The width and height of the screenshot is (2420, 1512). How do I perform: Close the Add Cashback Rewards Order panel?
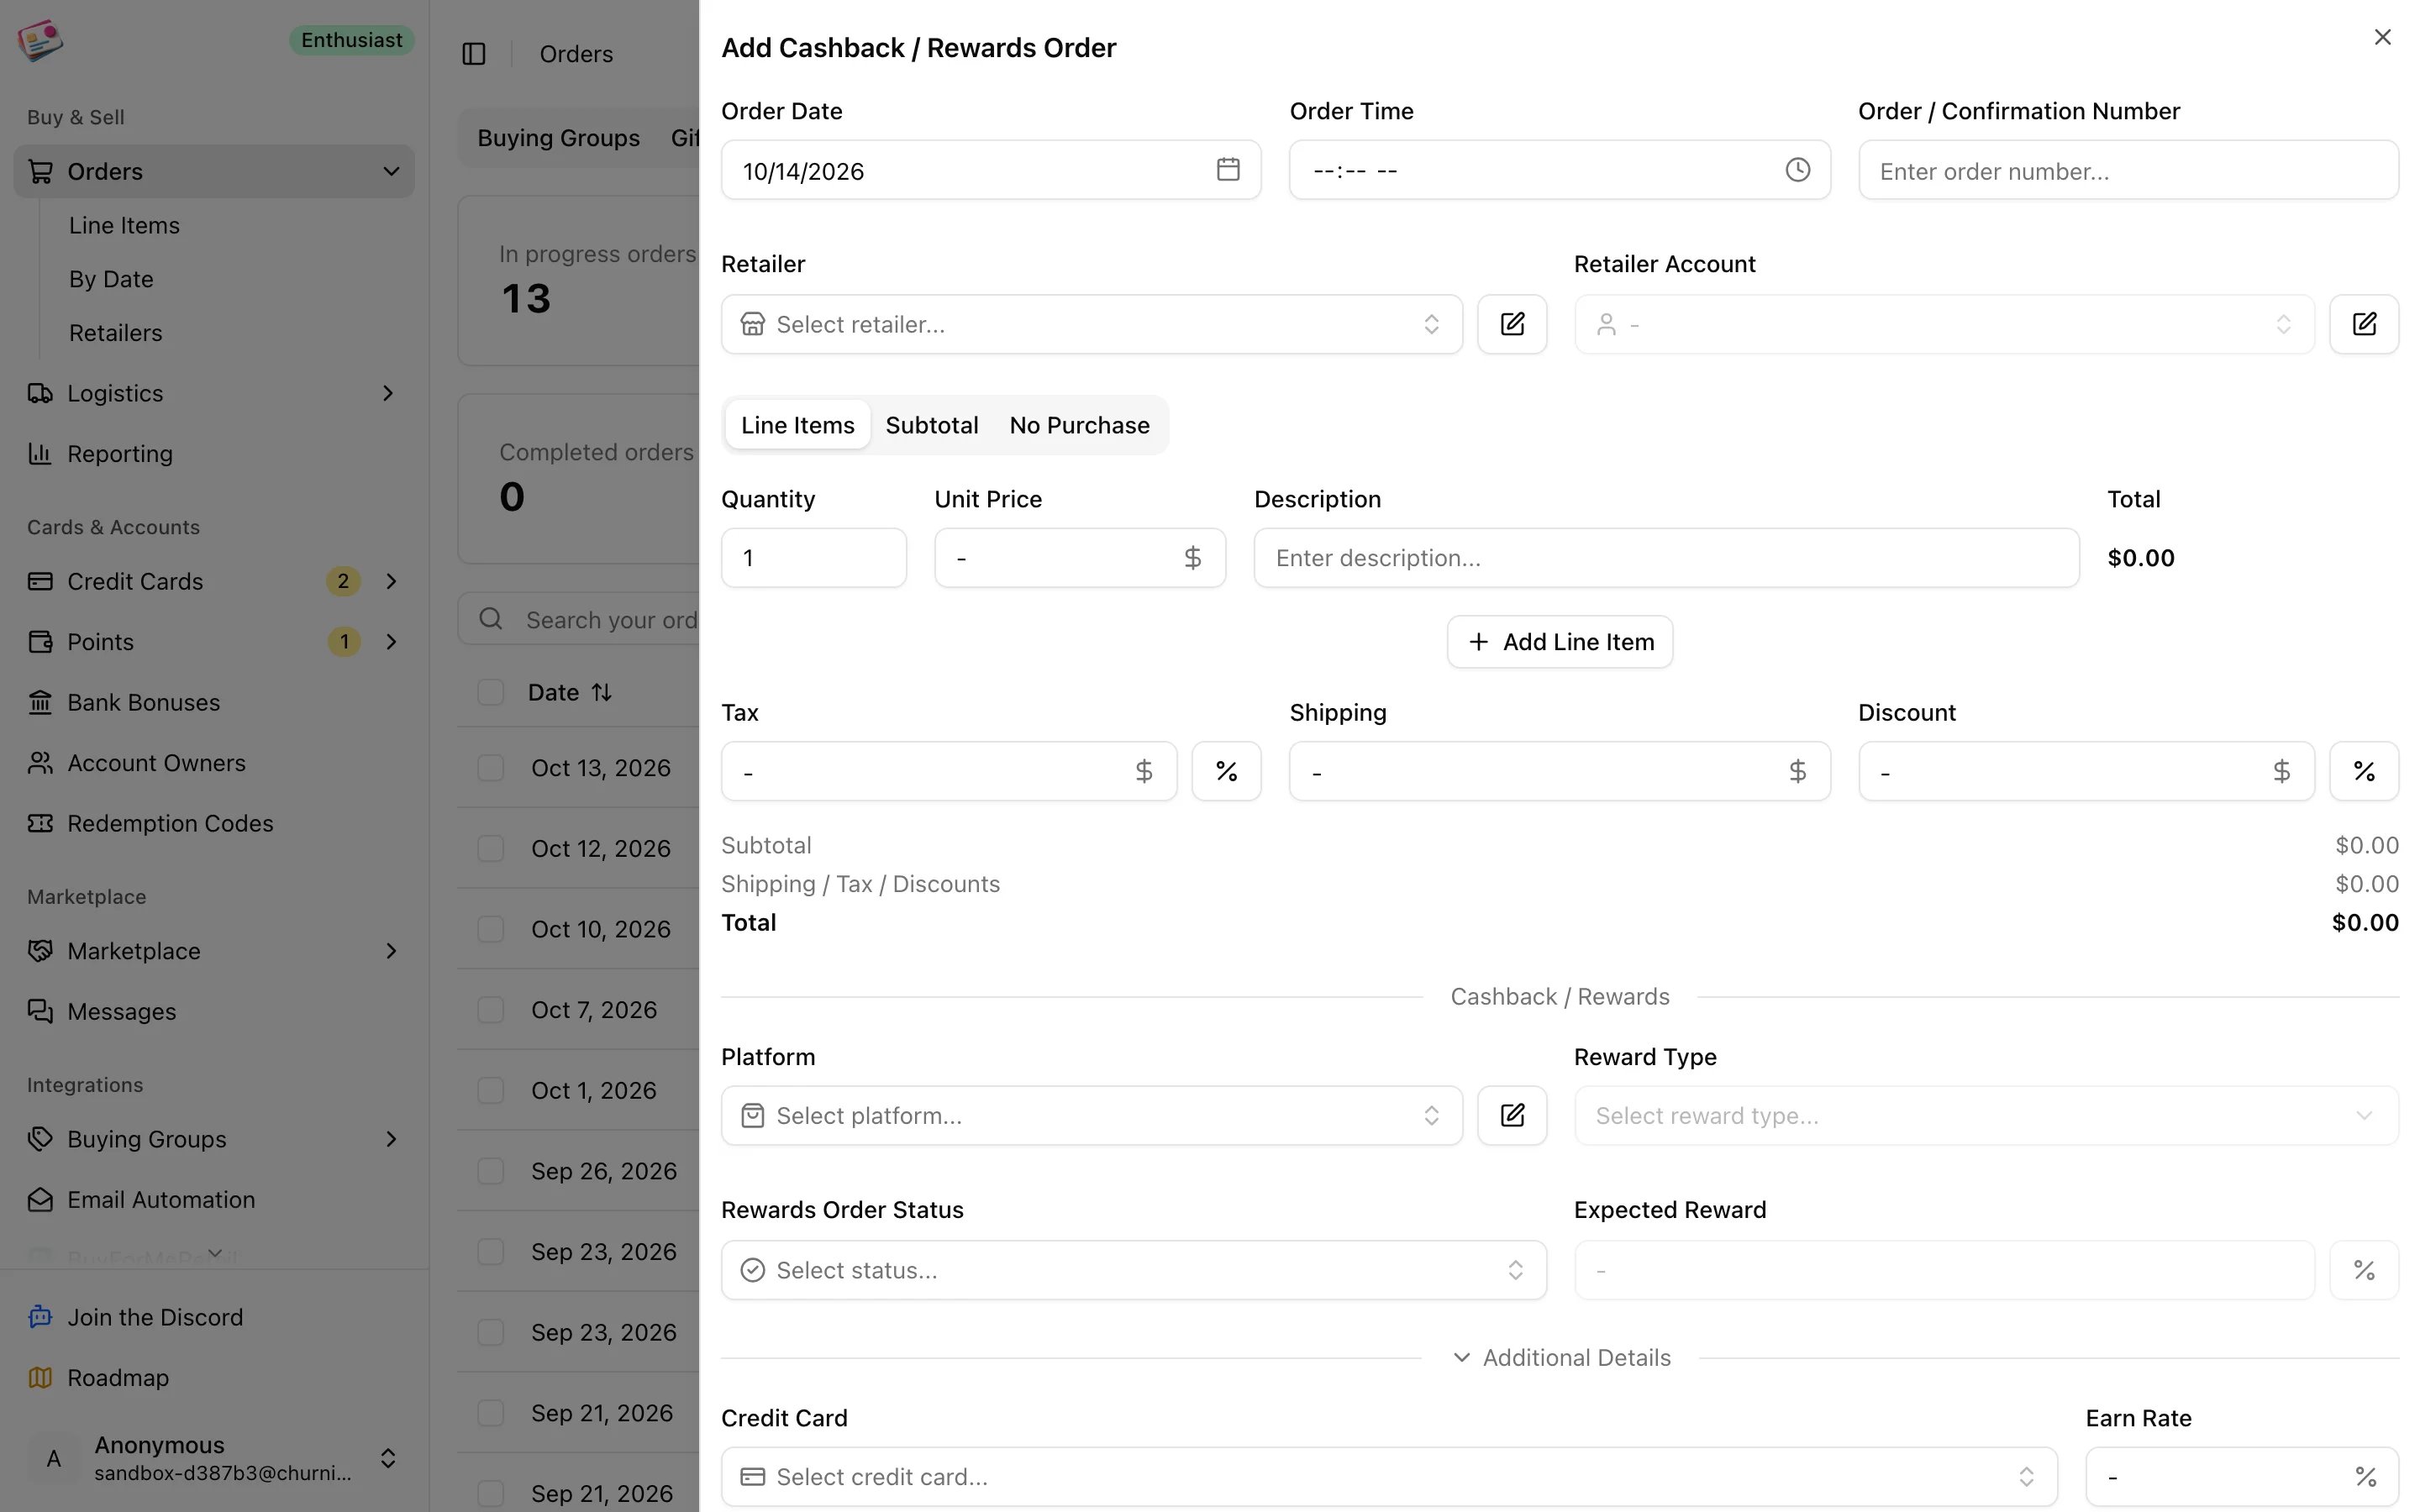2382,37
